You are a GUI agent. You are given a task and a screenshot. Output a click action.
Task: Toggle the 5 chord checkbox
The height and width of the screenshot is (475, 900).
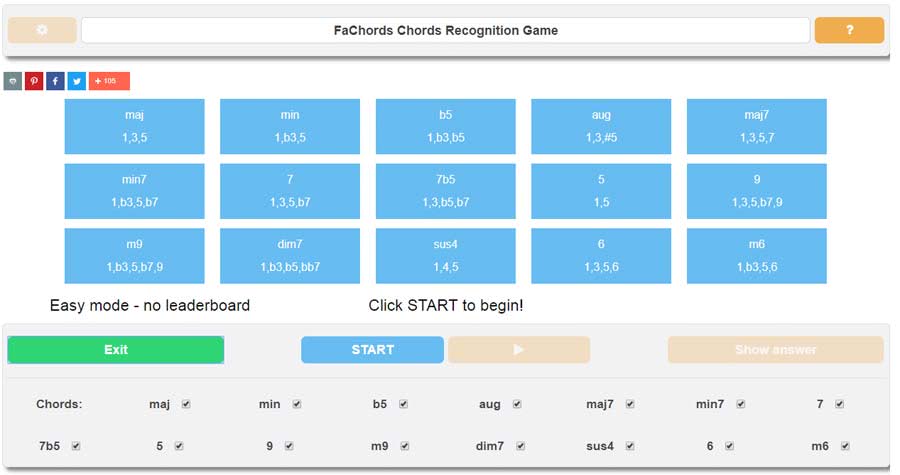point(179,446)
